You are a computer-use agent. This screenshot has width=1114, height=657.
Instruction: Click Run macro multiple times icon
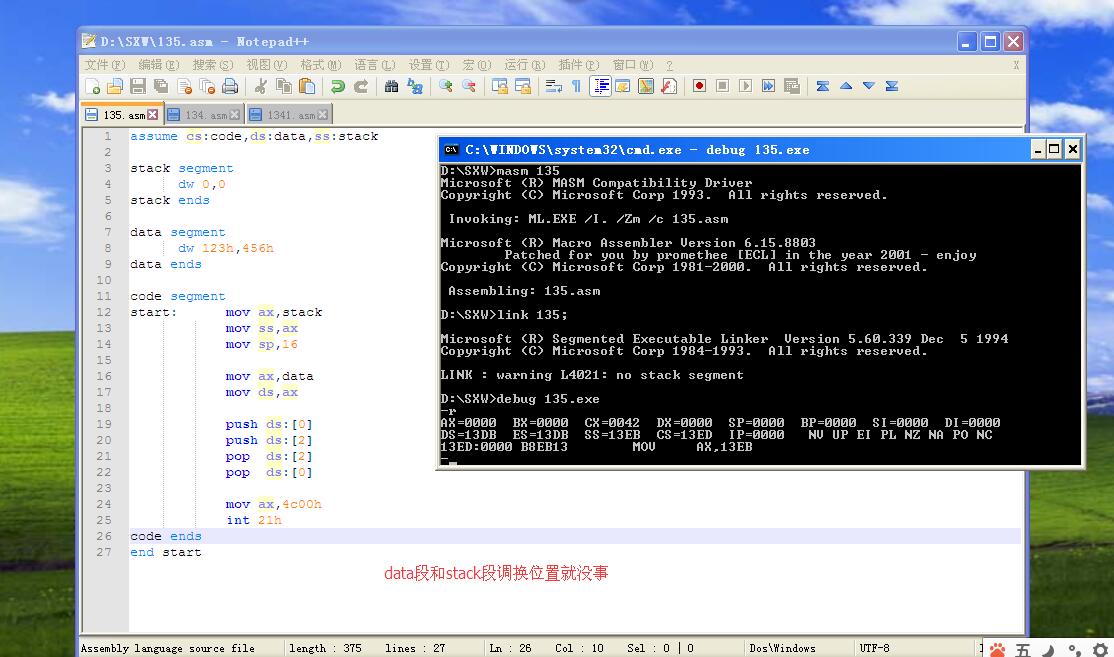pyautogui.click(x=769, y=87)
